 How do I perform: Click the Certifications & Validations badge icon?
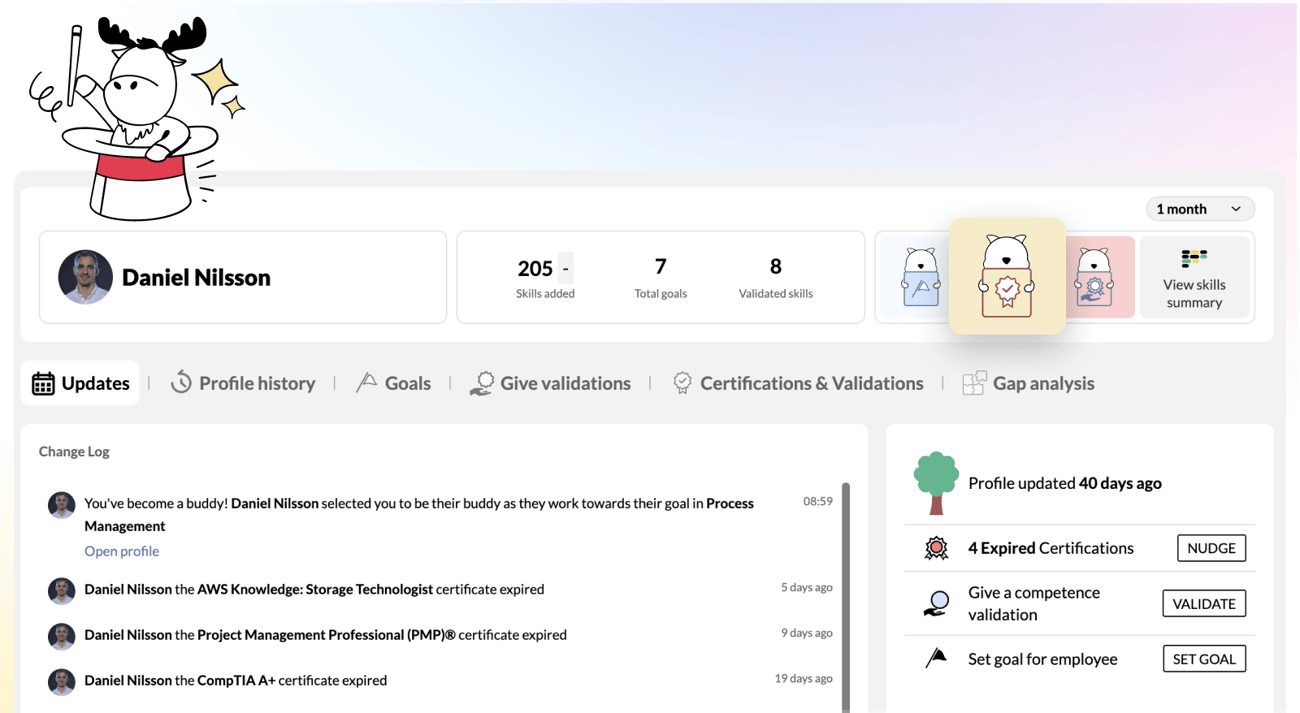pyautogui.click(x=682, y=383)
